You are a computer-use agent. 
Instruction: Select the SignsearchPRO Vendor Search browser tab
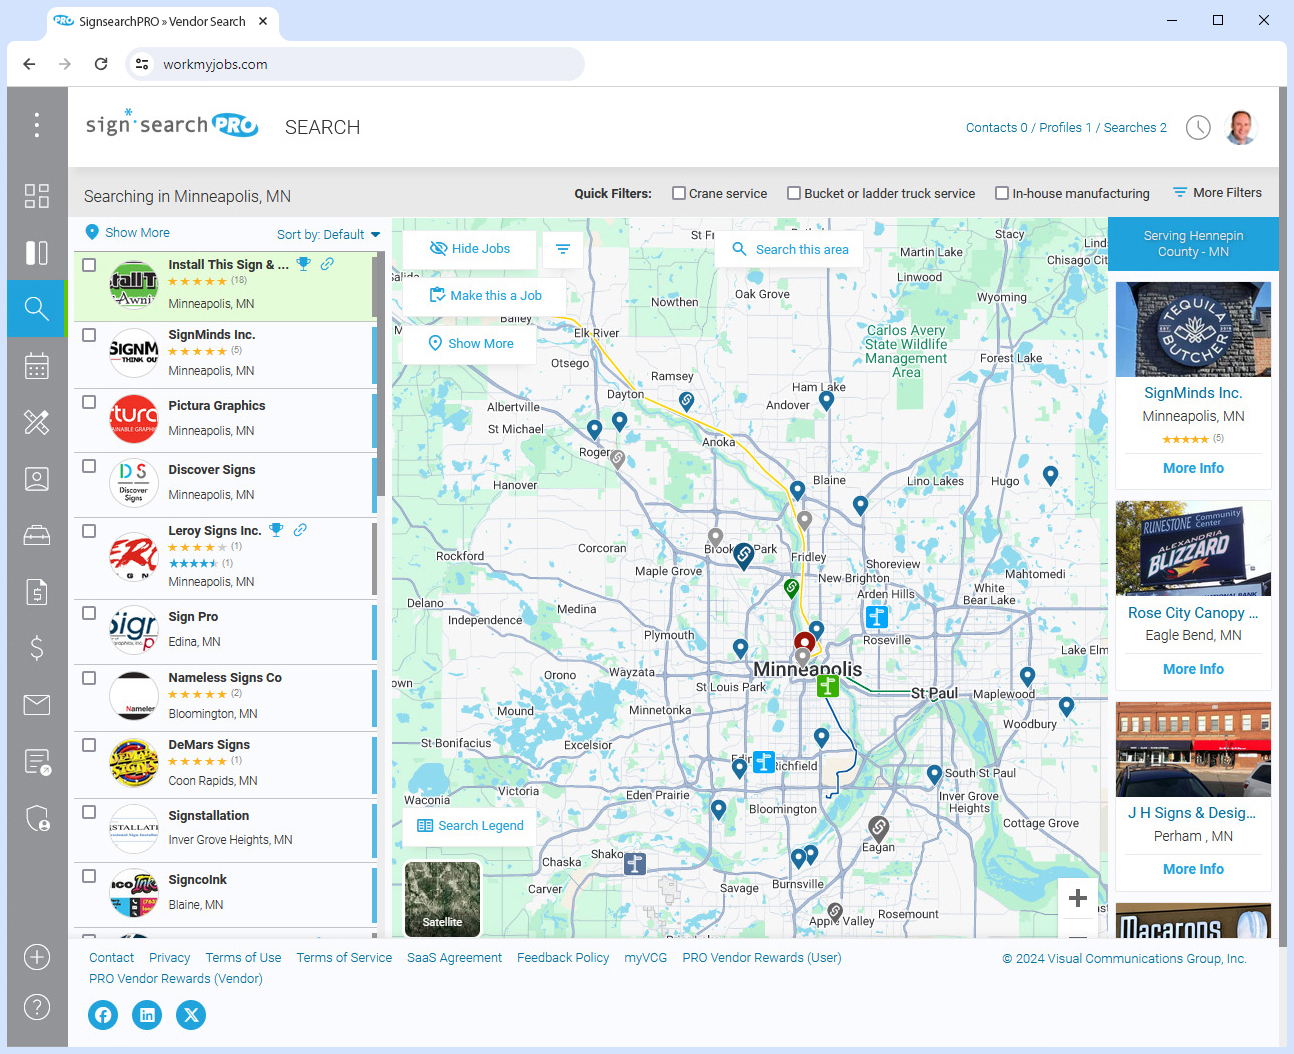[162, 21]
